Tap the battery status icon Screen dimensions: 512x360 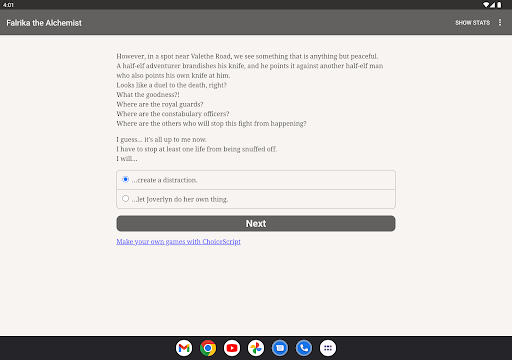pos(499,5)
